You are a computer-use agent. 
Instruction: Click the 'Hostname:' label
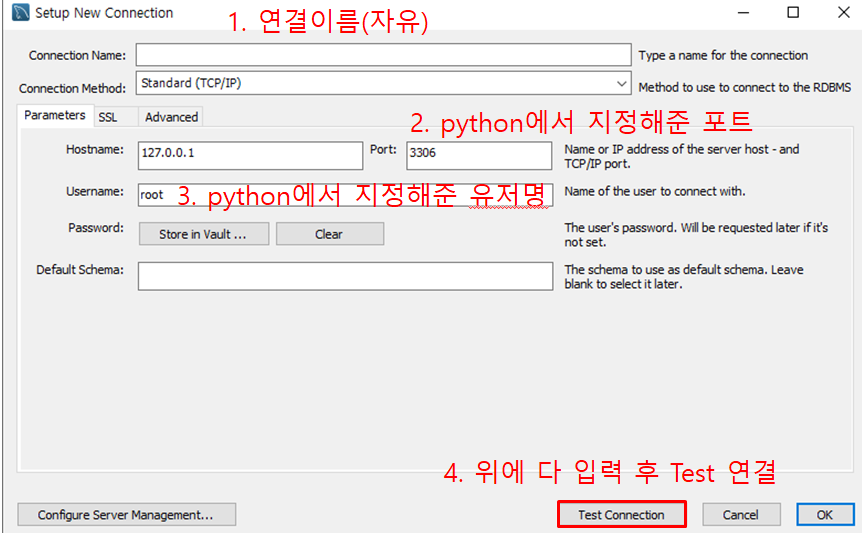[95, 149]
